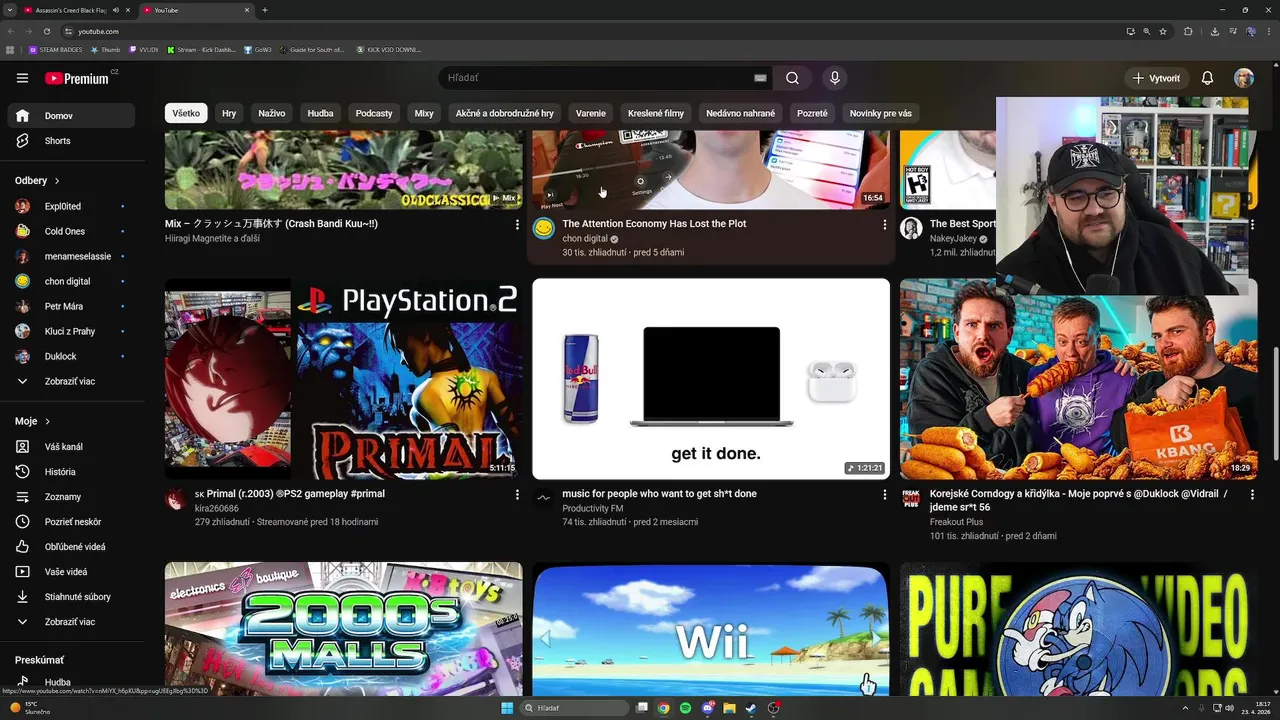1280x720 pixels.
Task: Show more subscriptions with Zobraziť viac
Action: [70, 381]
